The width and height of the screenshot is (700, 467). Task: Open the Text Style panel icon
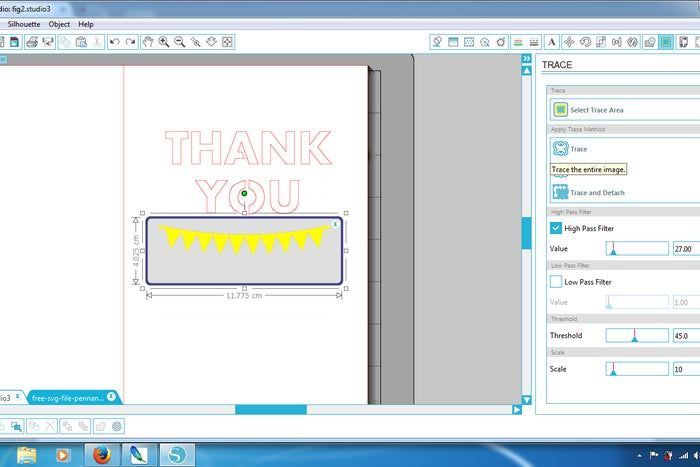pyautogui.click(x=551, y=42)
